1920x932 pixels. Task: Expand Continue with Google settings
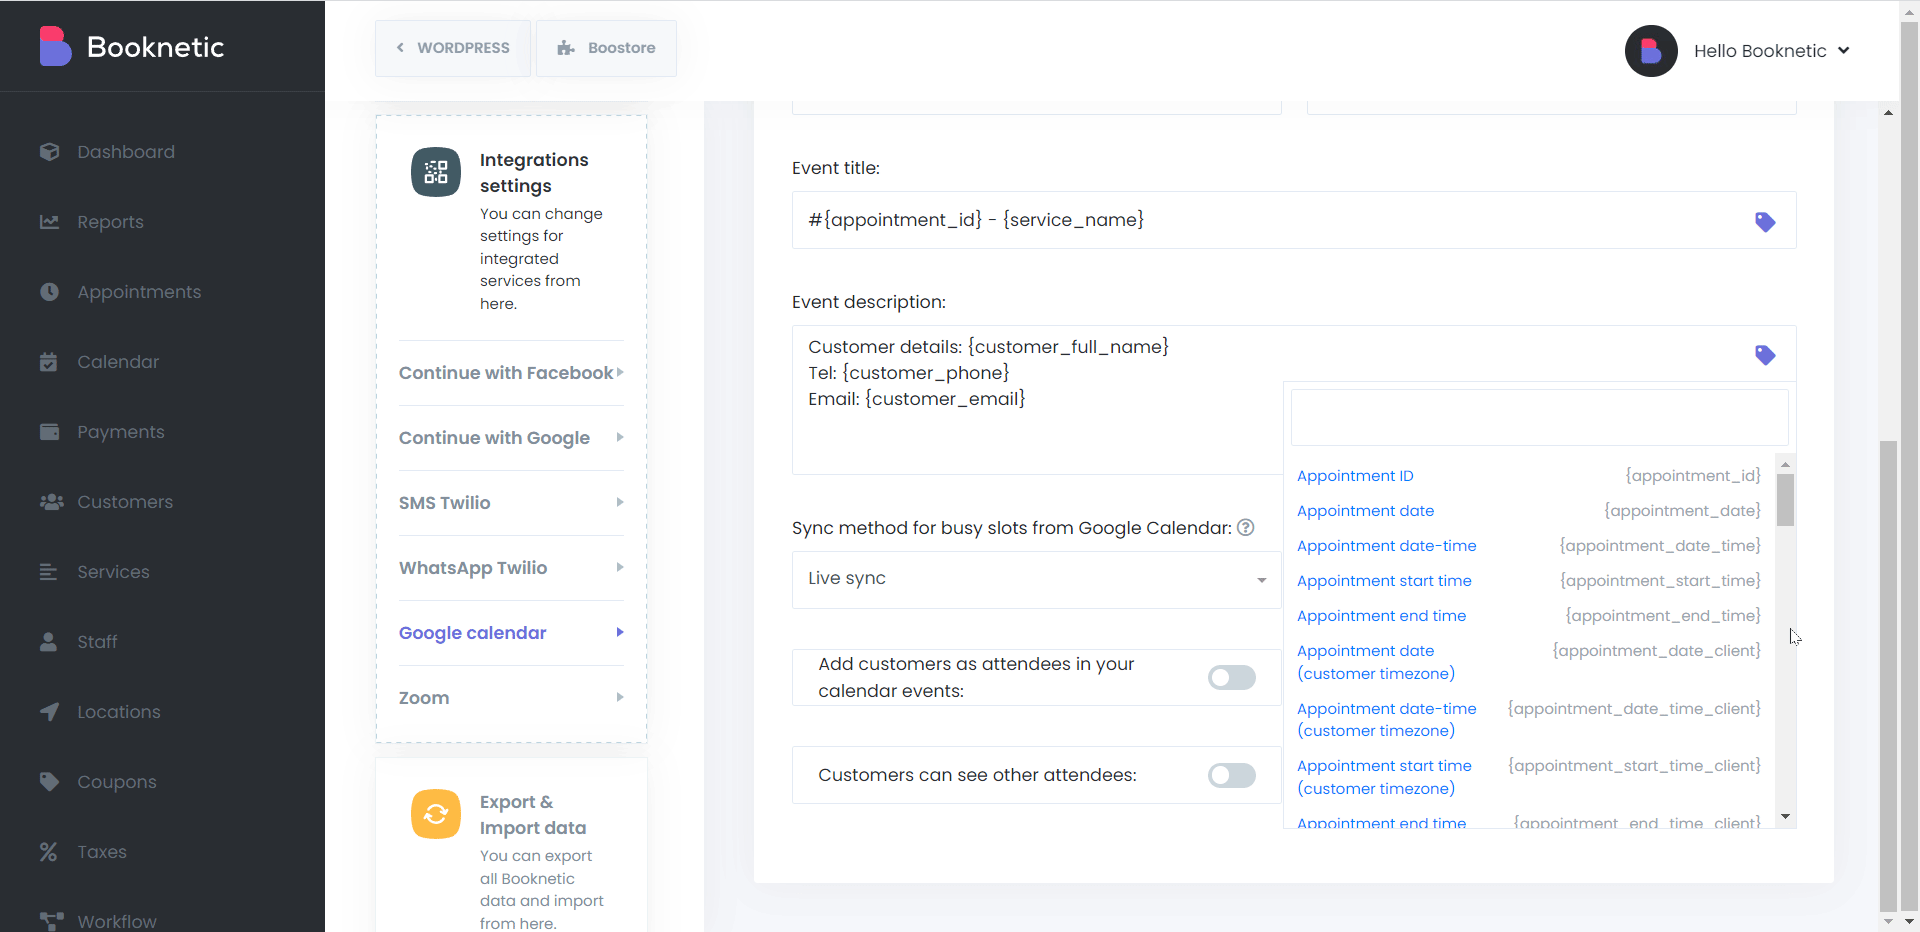511,438
